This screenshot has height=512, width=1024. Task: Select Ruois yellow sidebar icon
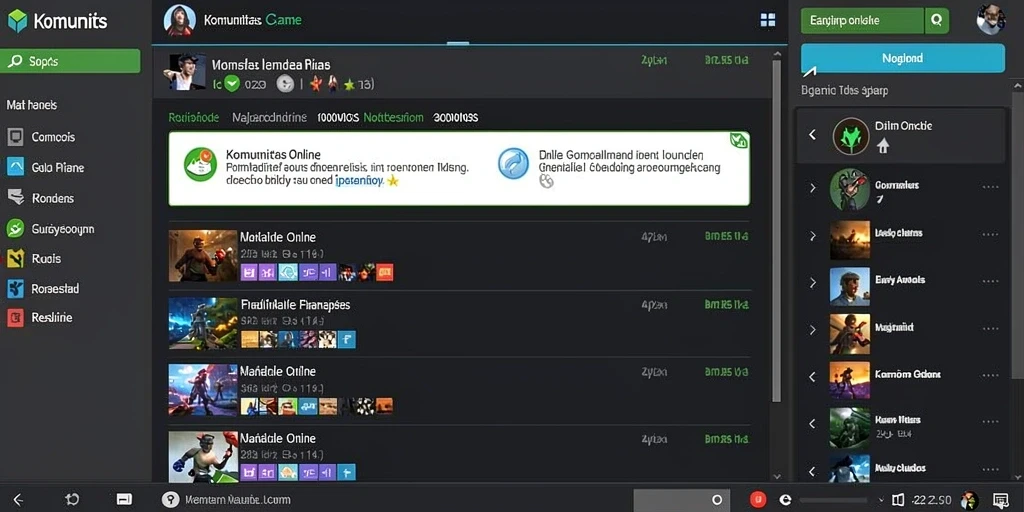15,259
